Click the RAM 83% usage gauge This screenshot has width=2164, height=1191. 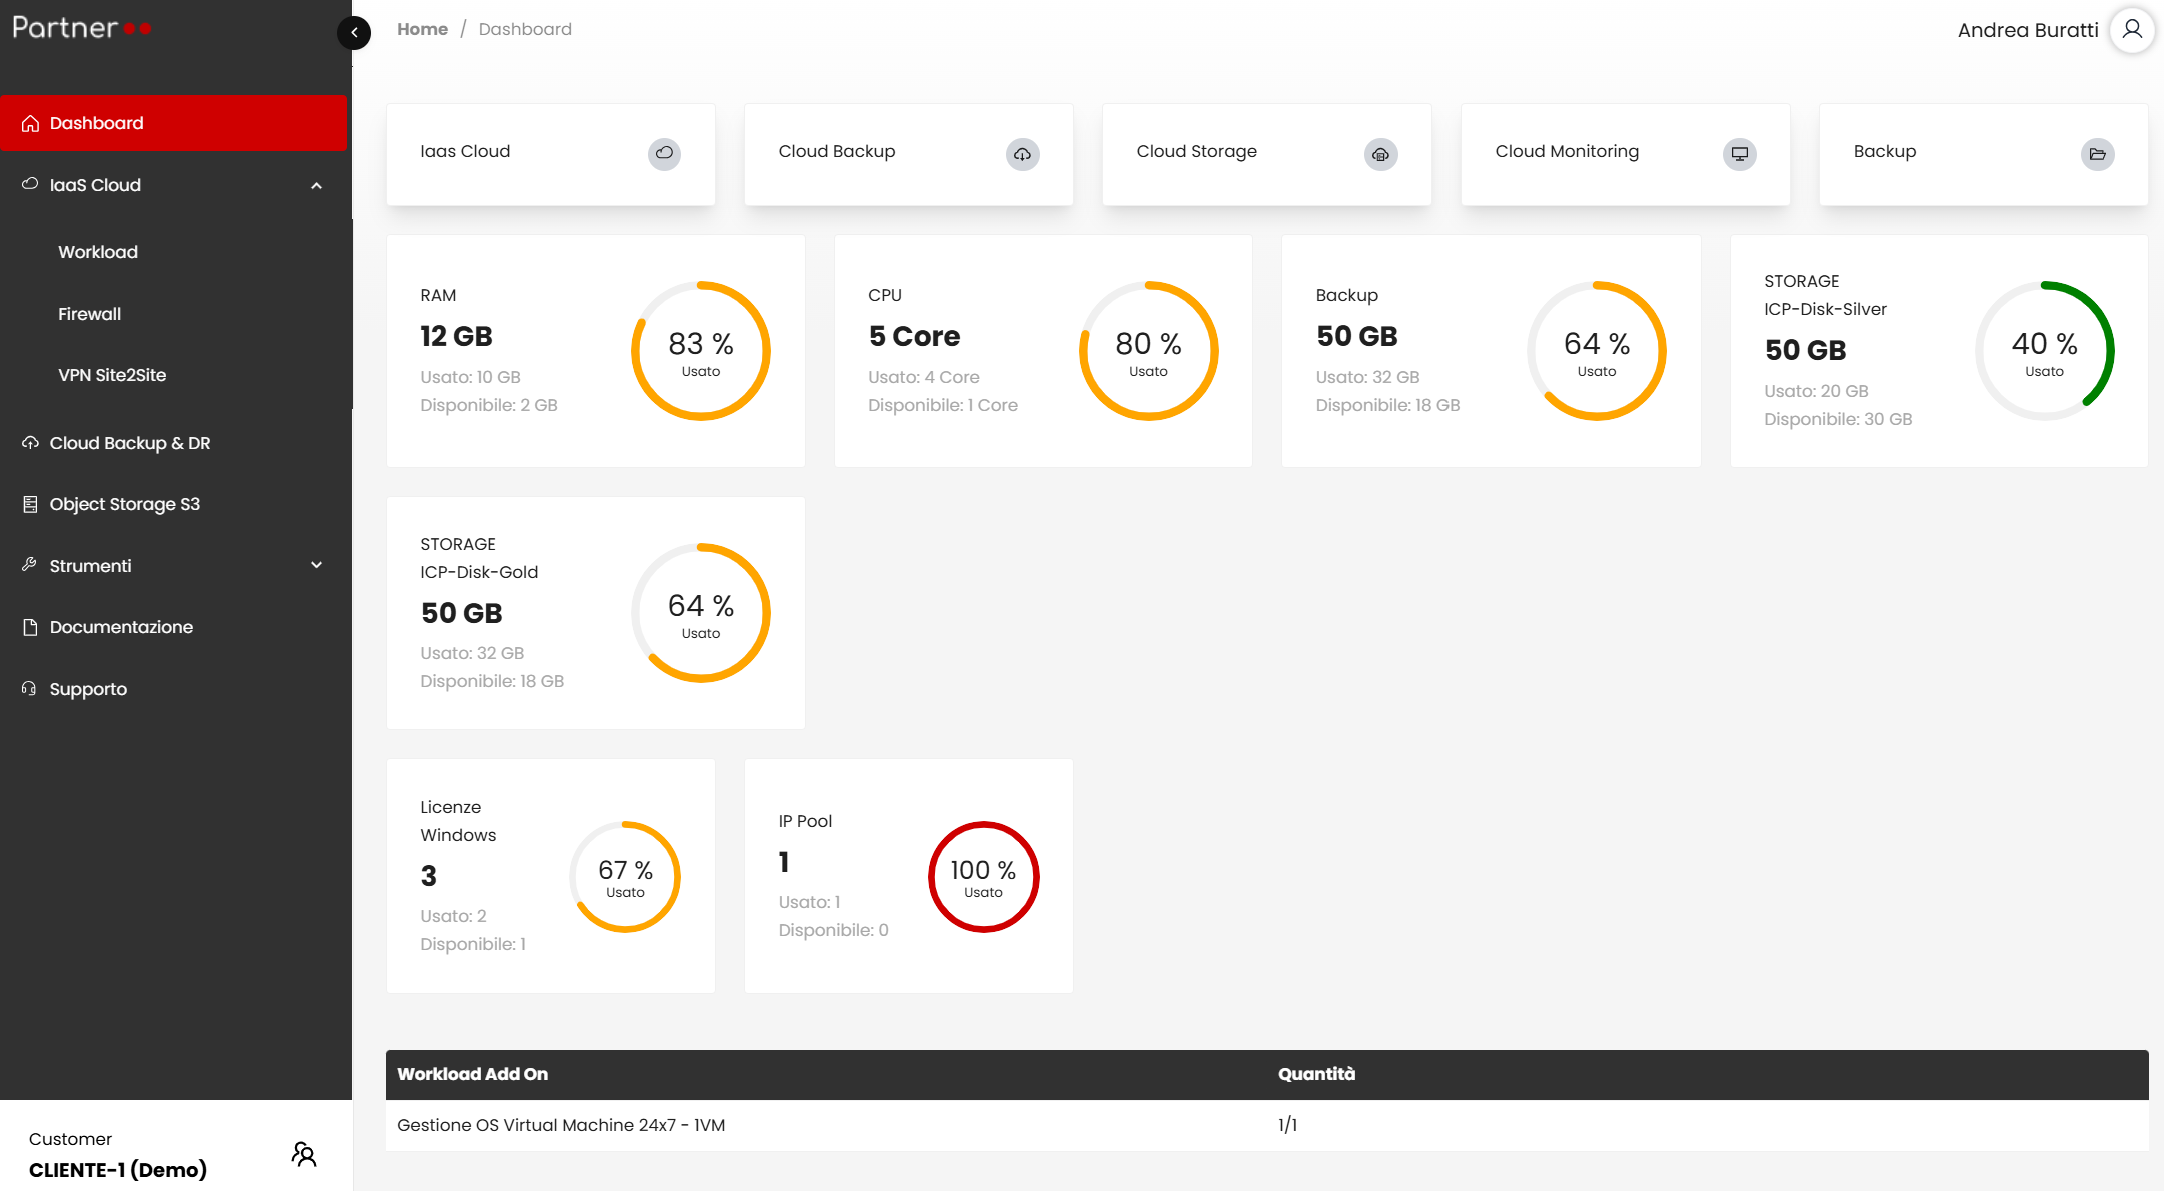[701, 351]
